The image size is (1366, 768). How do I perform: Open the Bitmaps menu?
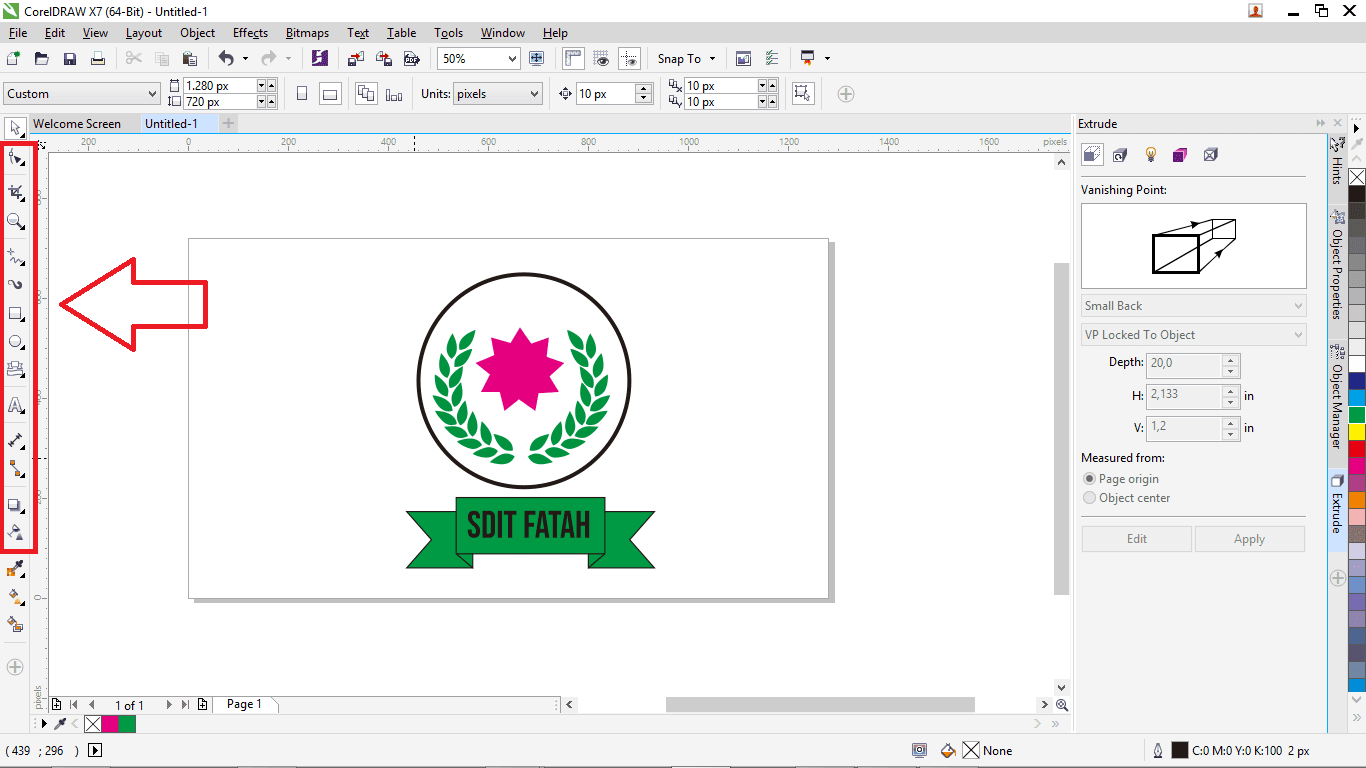[x=306, y=32]
